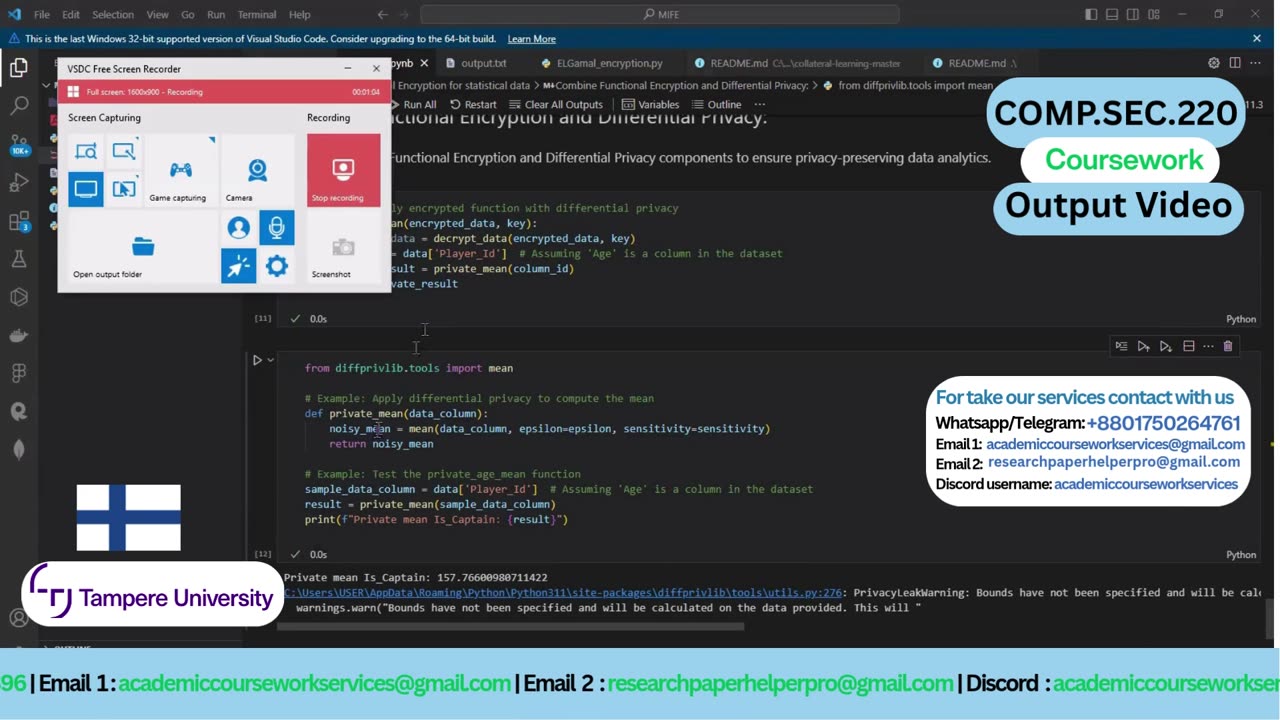Open the Run menu
The image size is (1280, 720).
(x=216, y=15)
